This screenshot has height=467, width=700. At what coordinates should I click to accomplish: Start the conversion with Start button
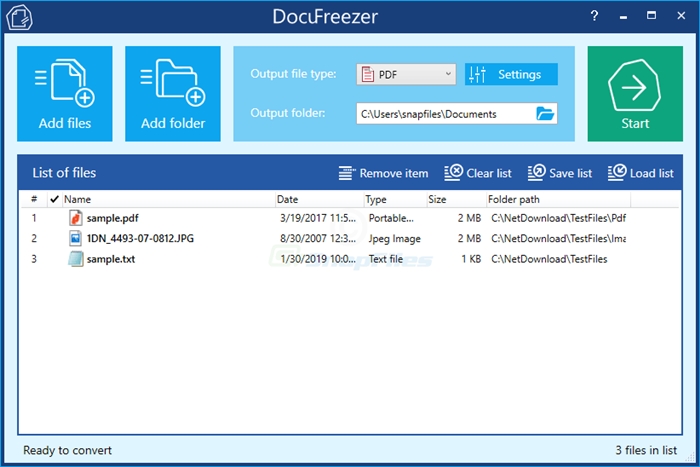coord(635,94)
